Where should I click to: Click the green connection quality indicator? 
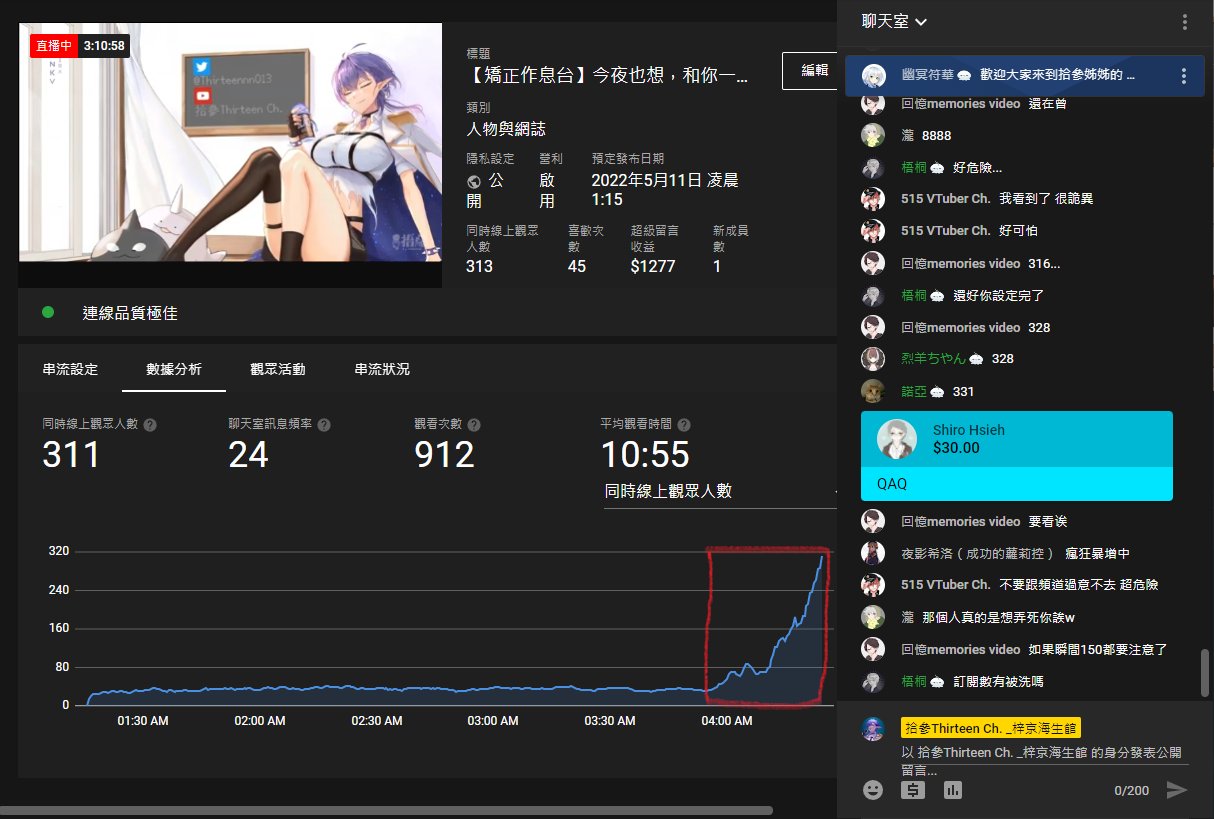(x=48, y=312)
